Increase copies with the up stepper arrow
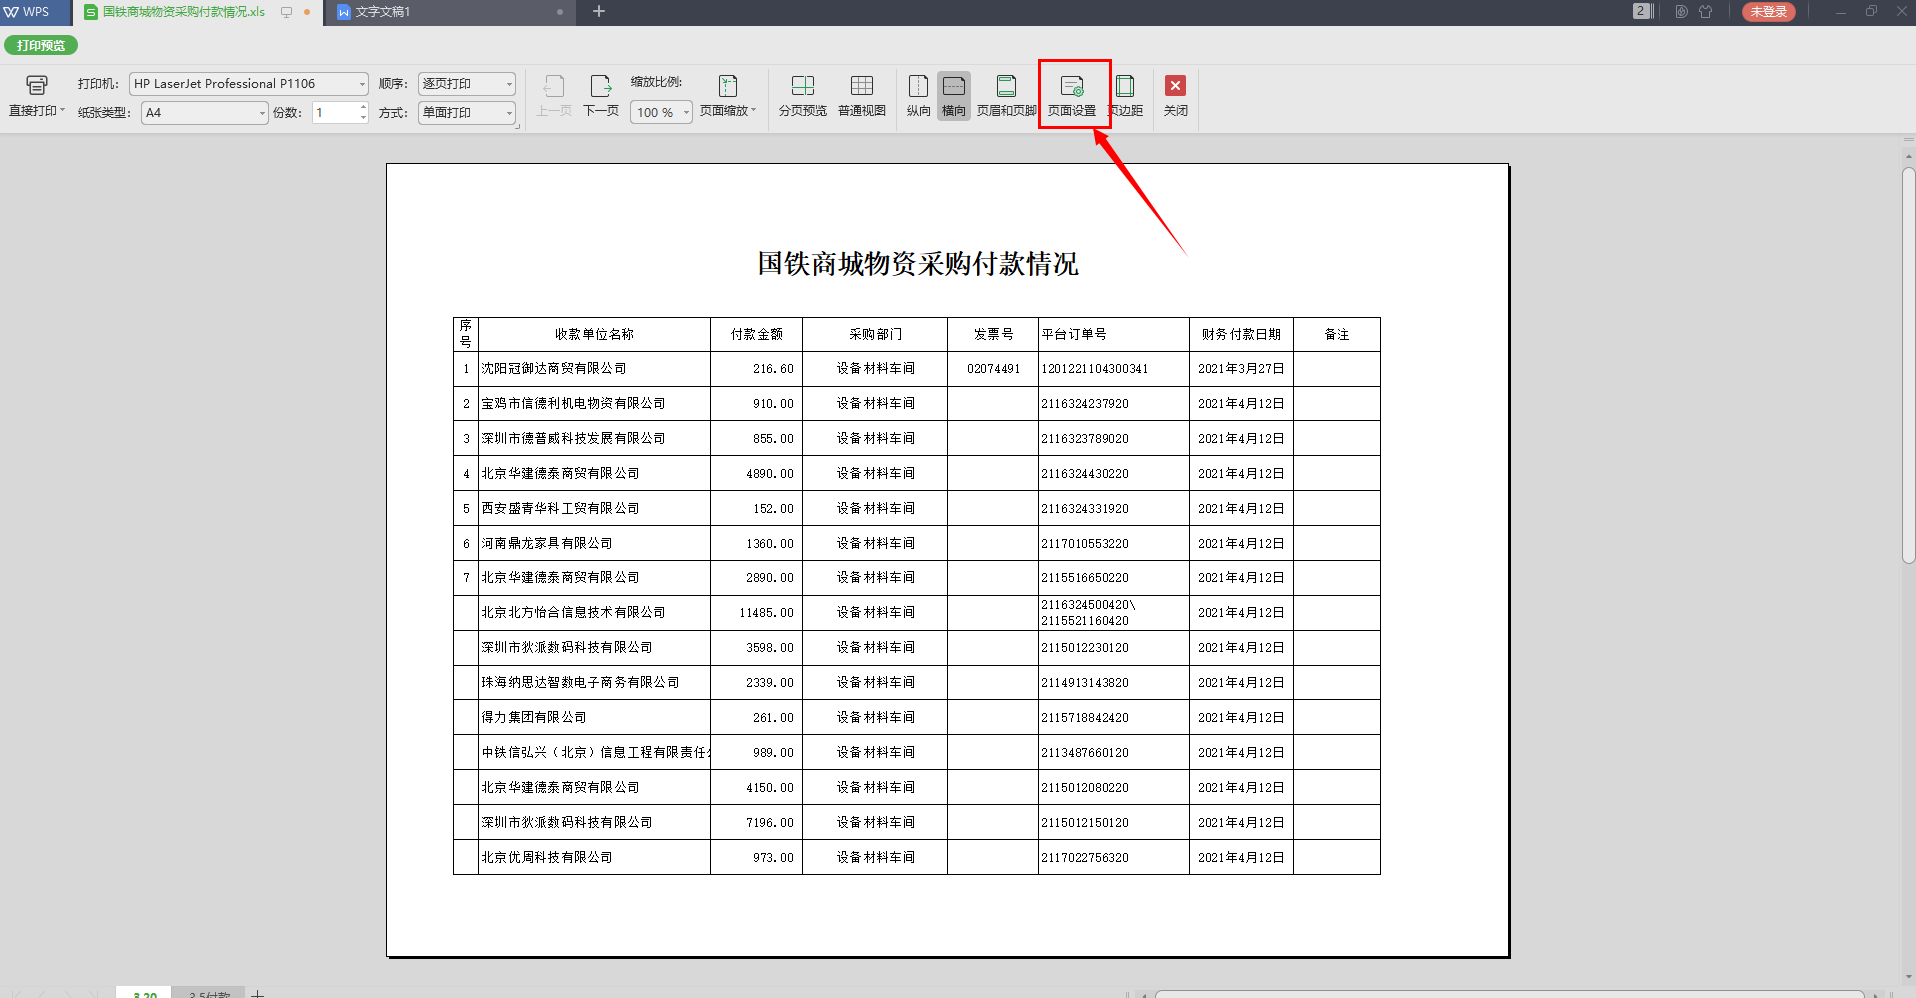 363,107
